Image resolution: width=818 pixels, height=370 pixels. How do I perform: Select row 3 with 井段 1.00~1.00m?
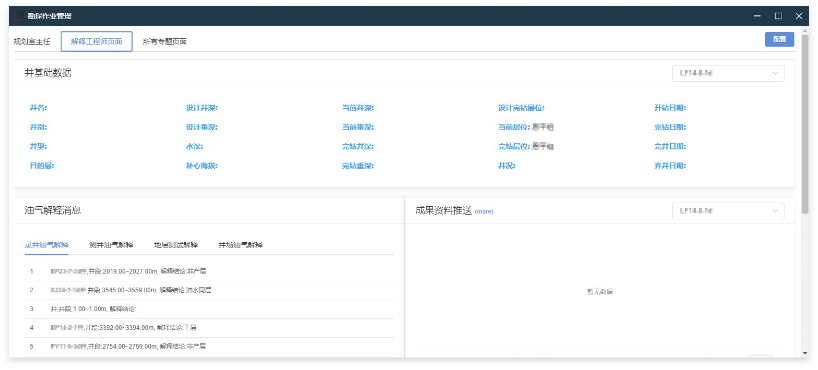pos(209,309)
